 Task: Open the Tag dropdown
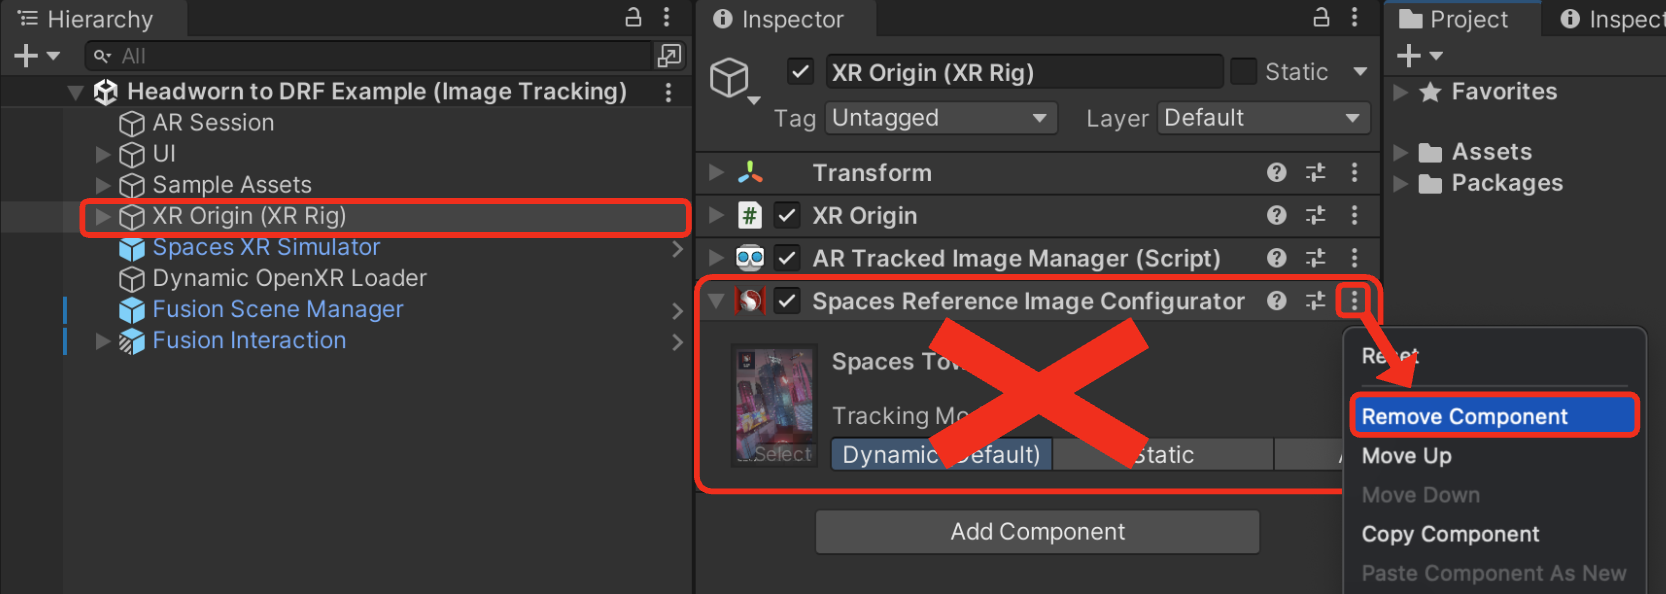pos(941,118)
